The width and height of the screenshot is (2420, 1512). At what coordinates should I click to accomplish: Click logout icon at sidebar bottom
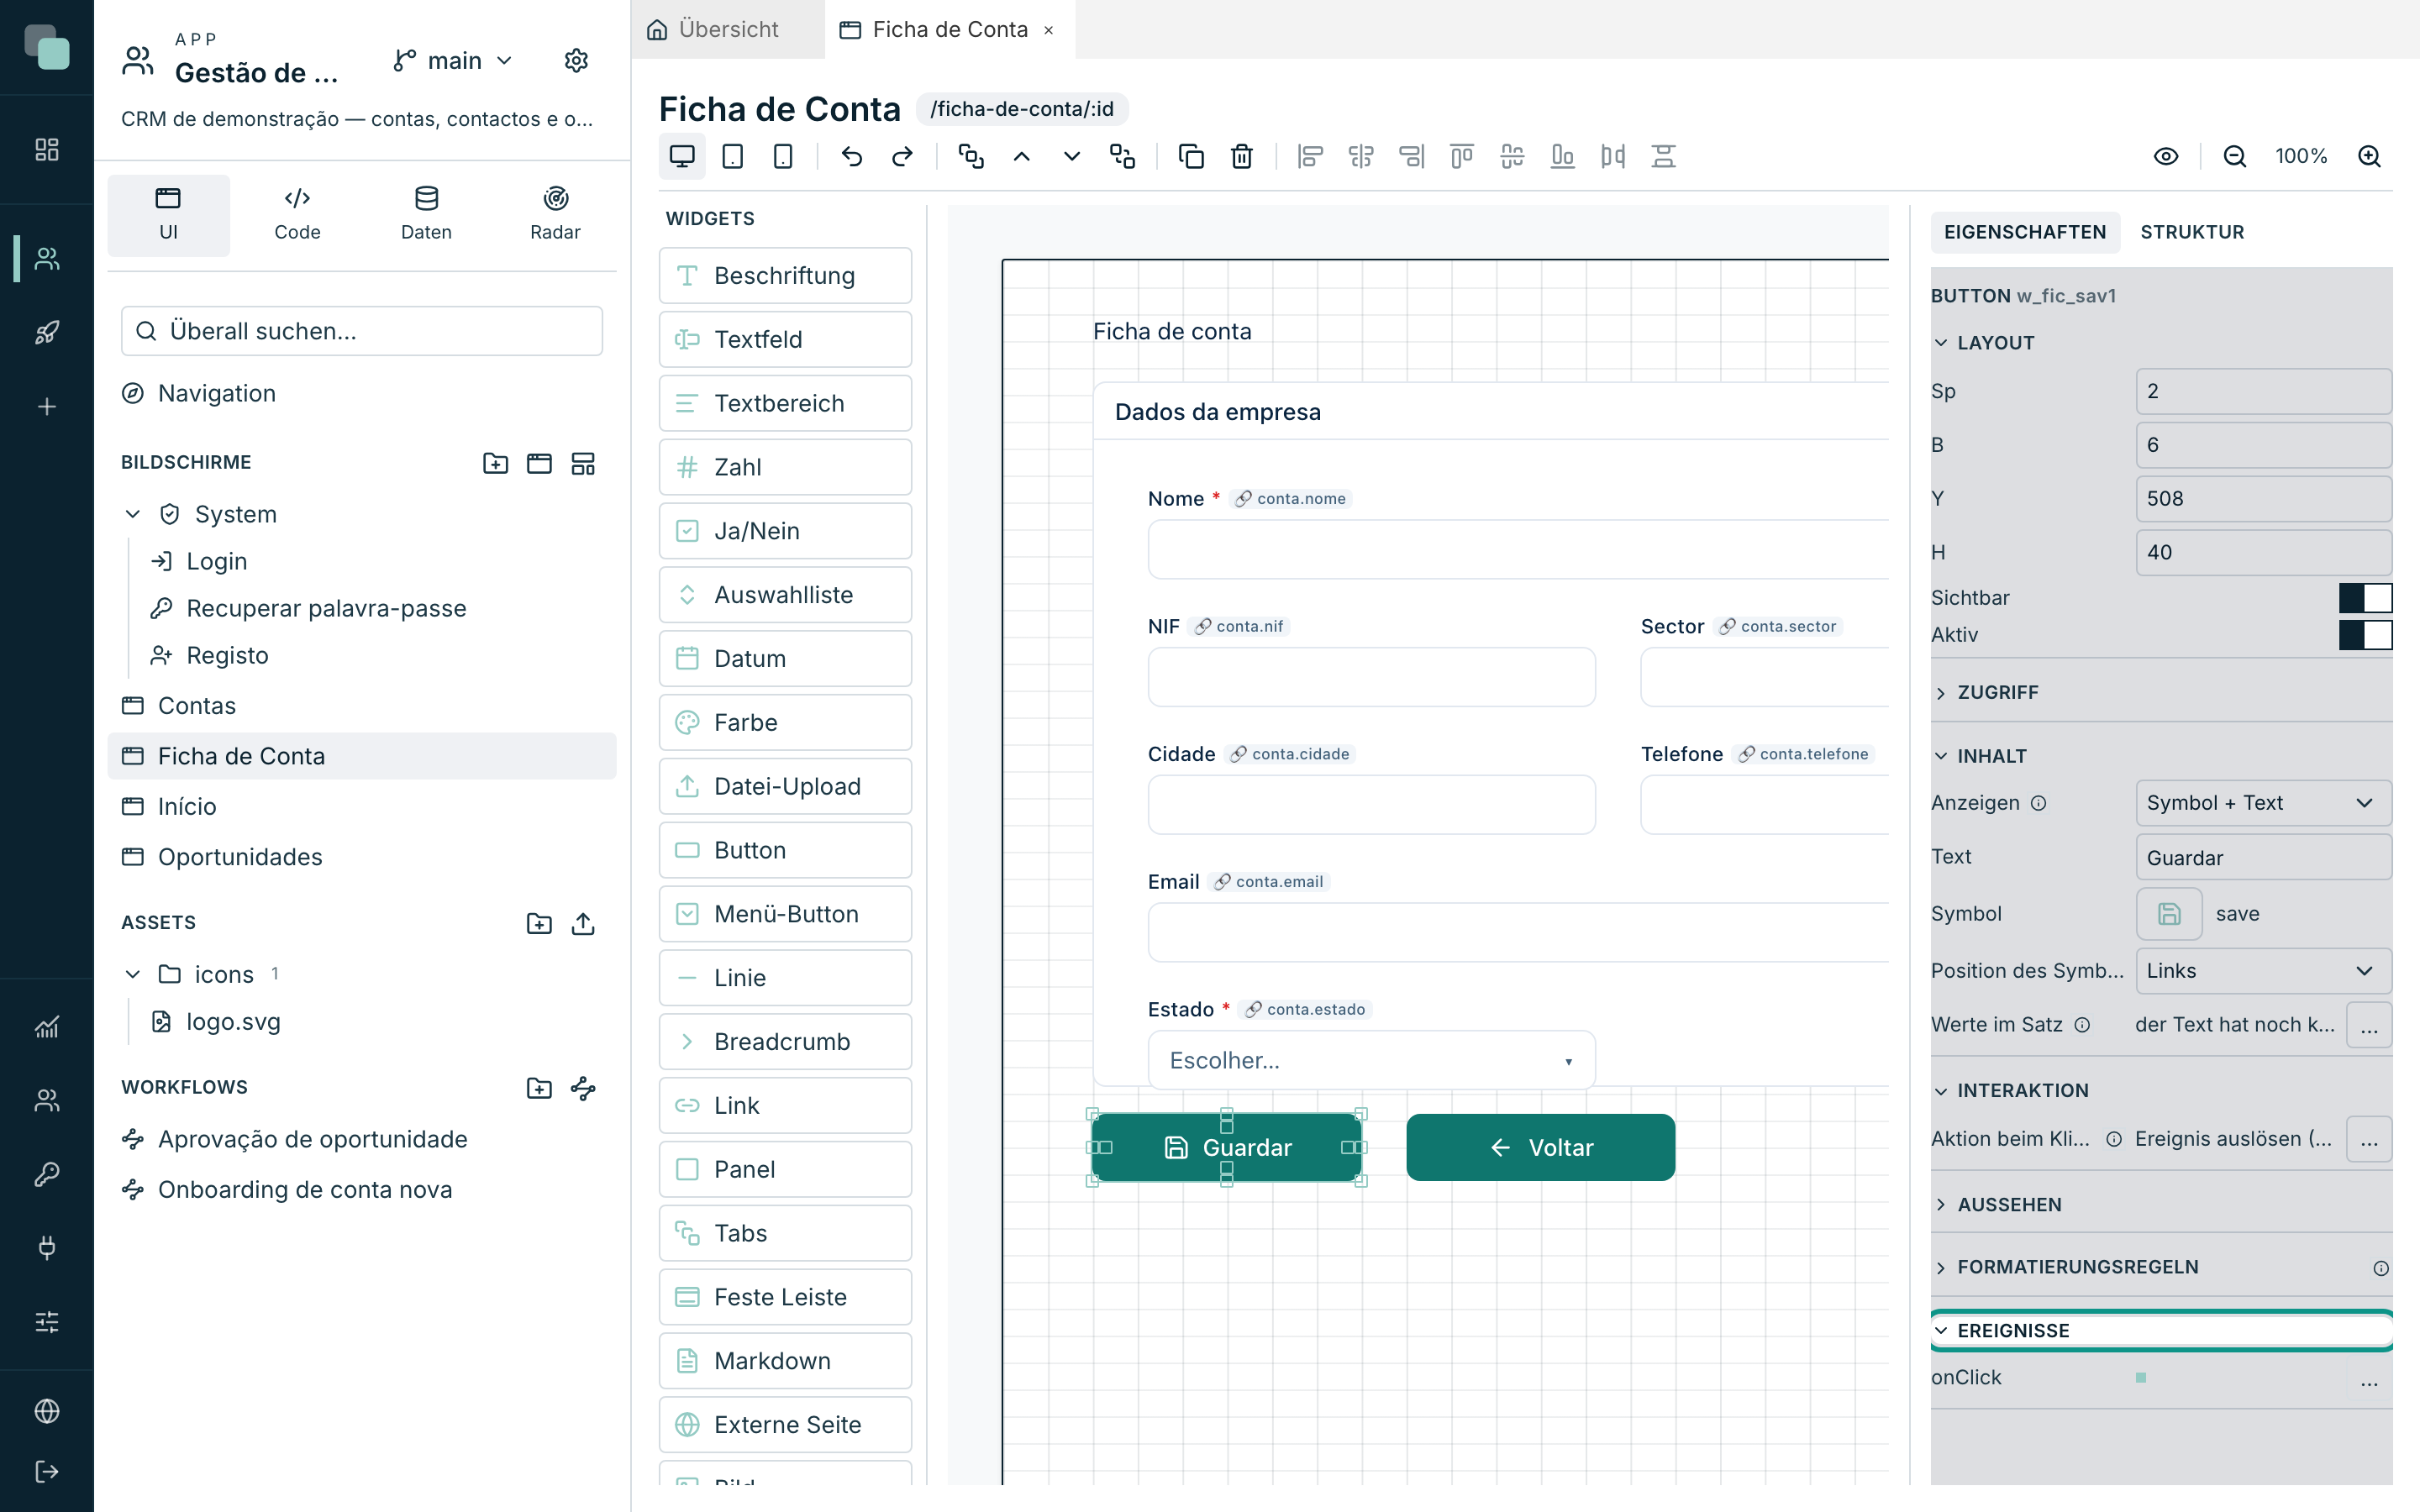point(47,1471)
